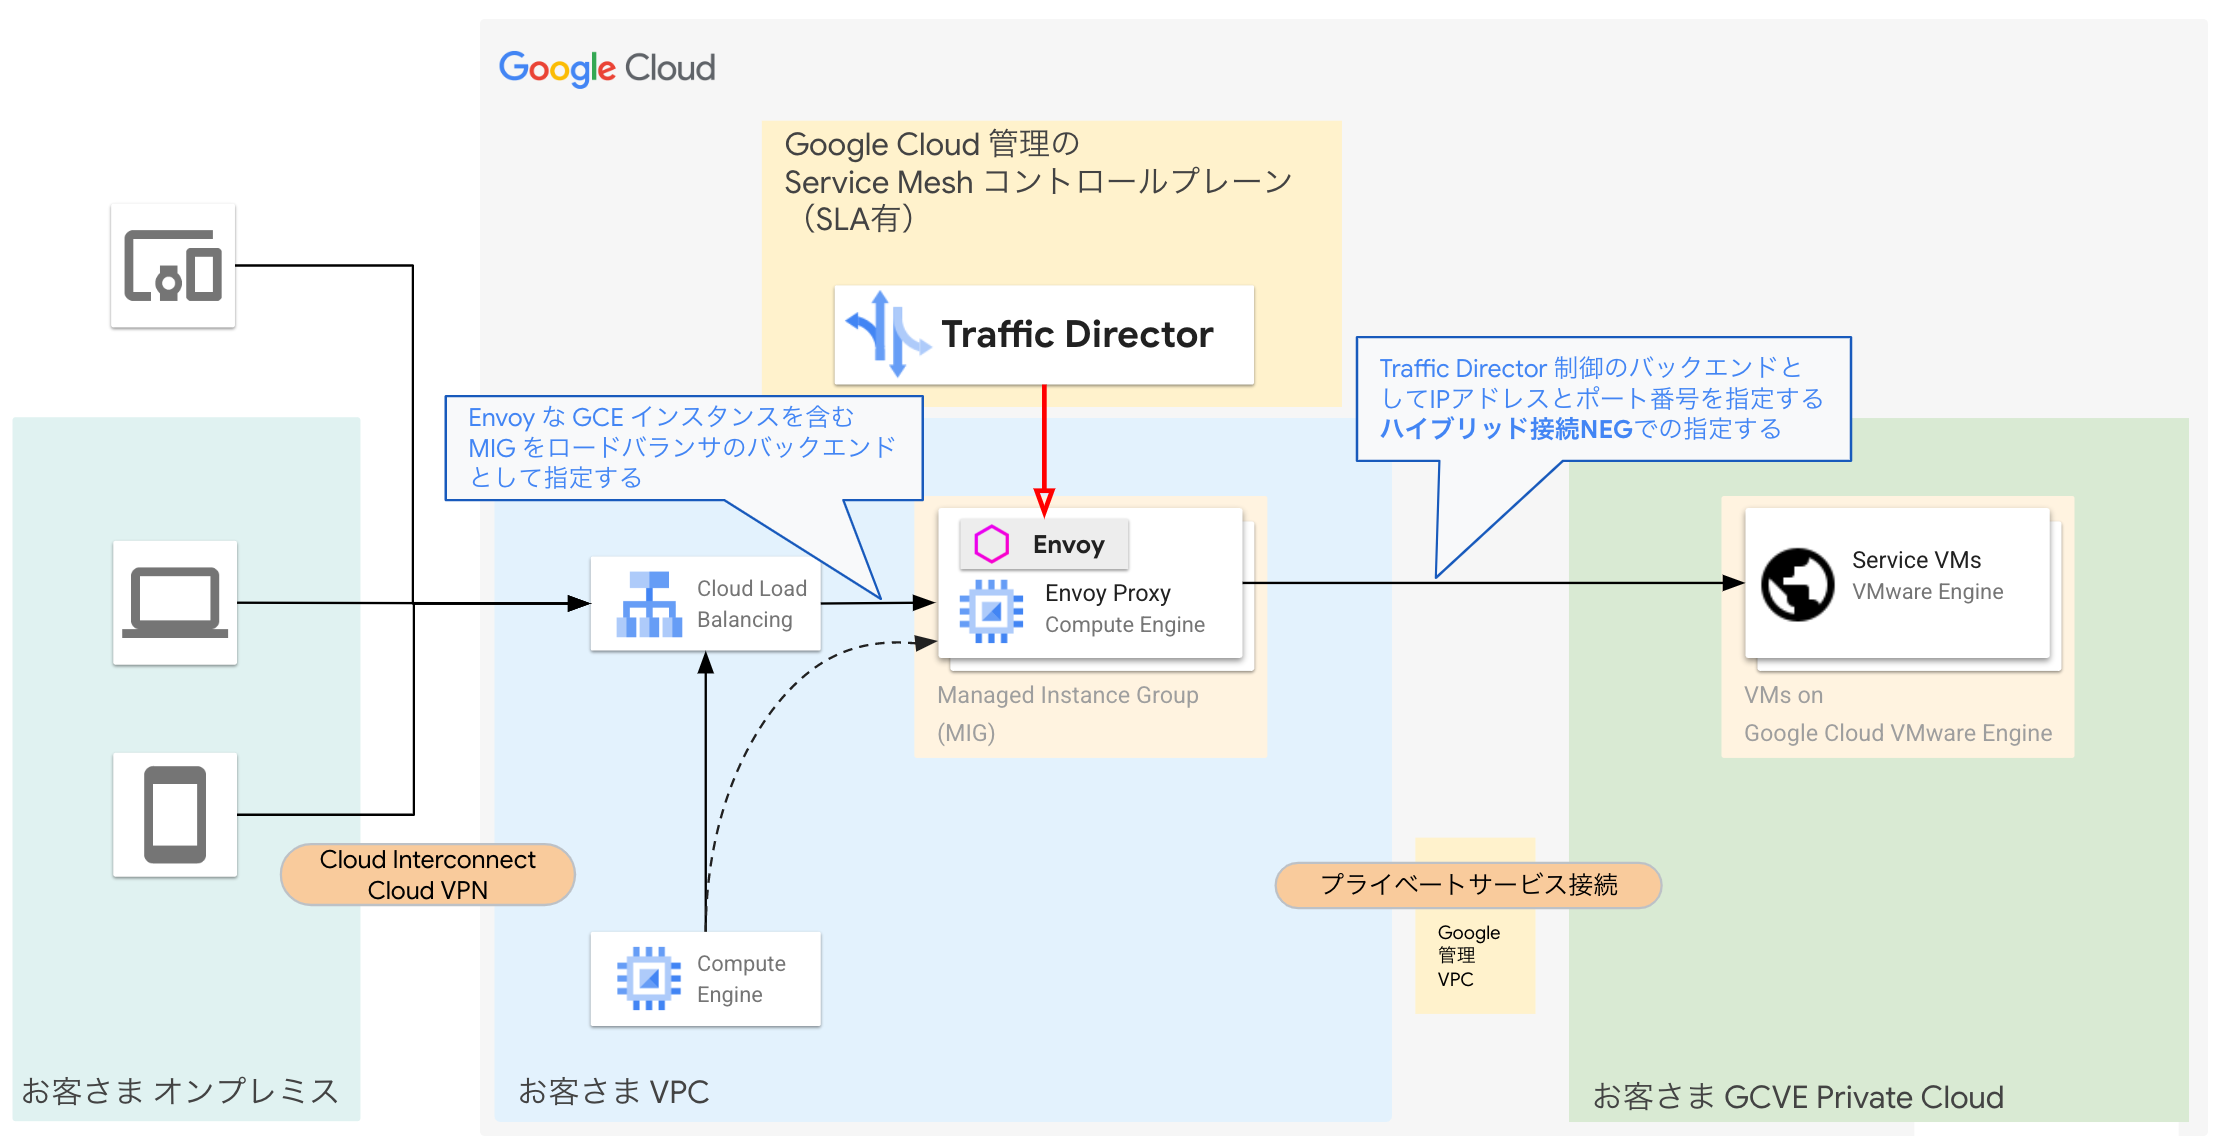2220x1148 pixels.
Task: Select the Envoy Proxy Compute Engine chip icon
Action: (x=991, y=610)
